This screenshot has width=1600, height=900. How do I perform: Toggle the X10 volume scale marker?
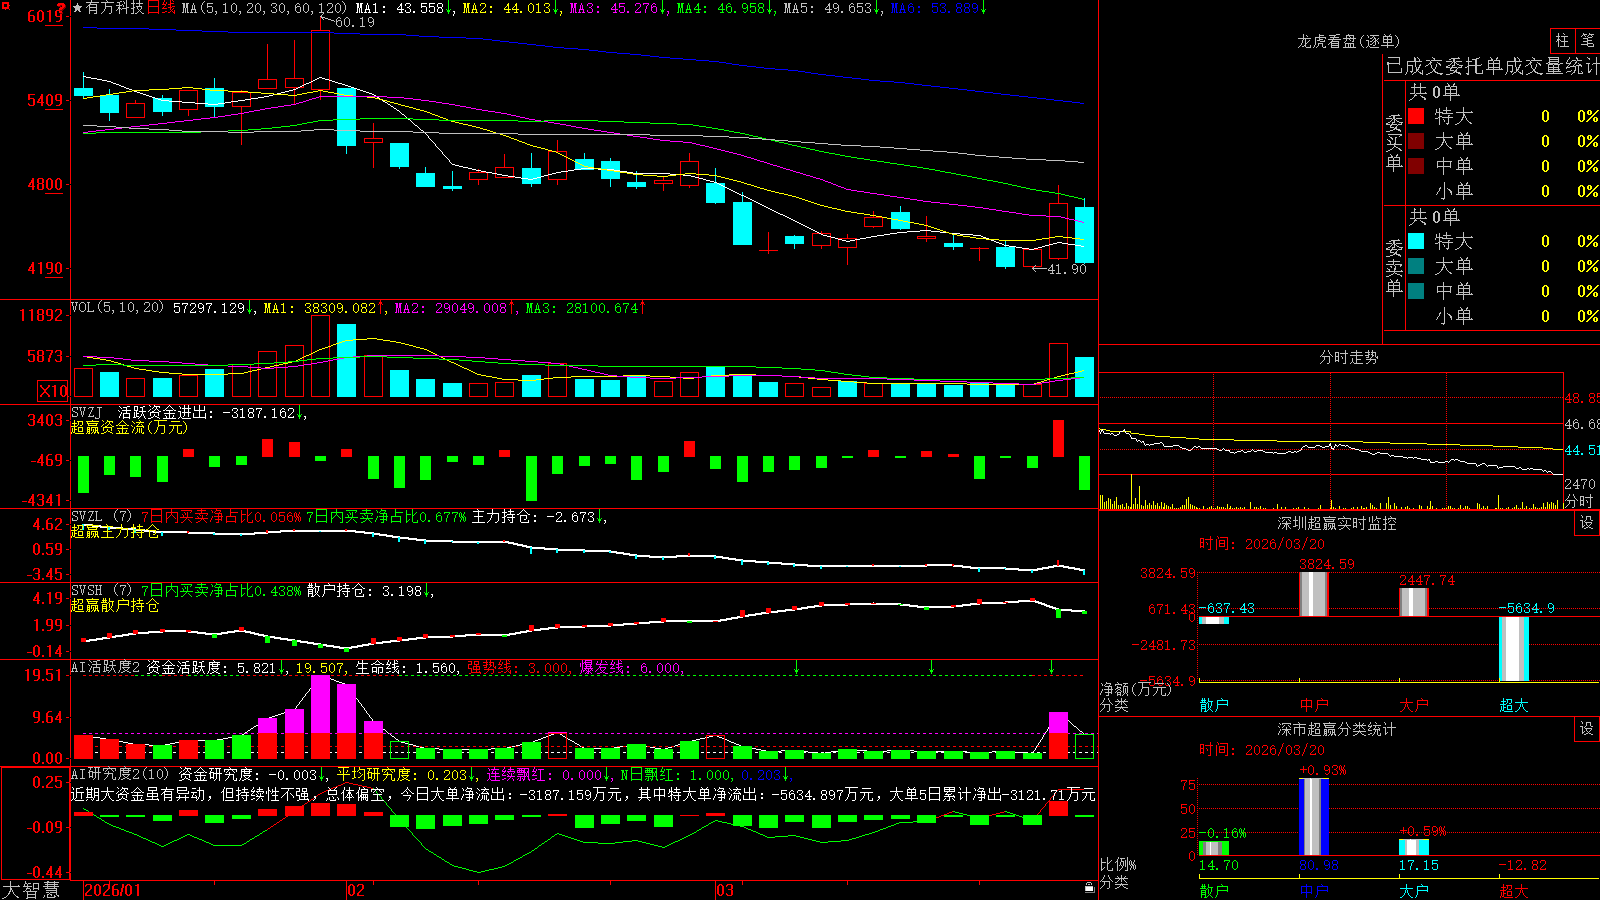pos(53,391)
